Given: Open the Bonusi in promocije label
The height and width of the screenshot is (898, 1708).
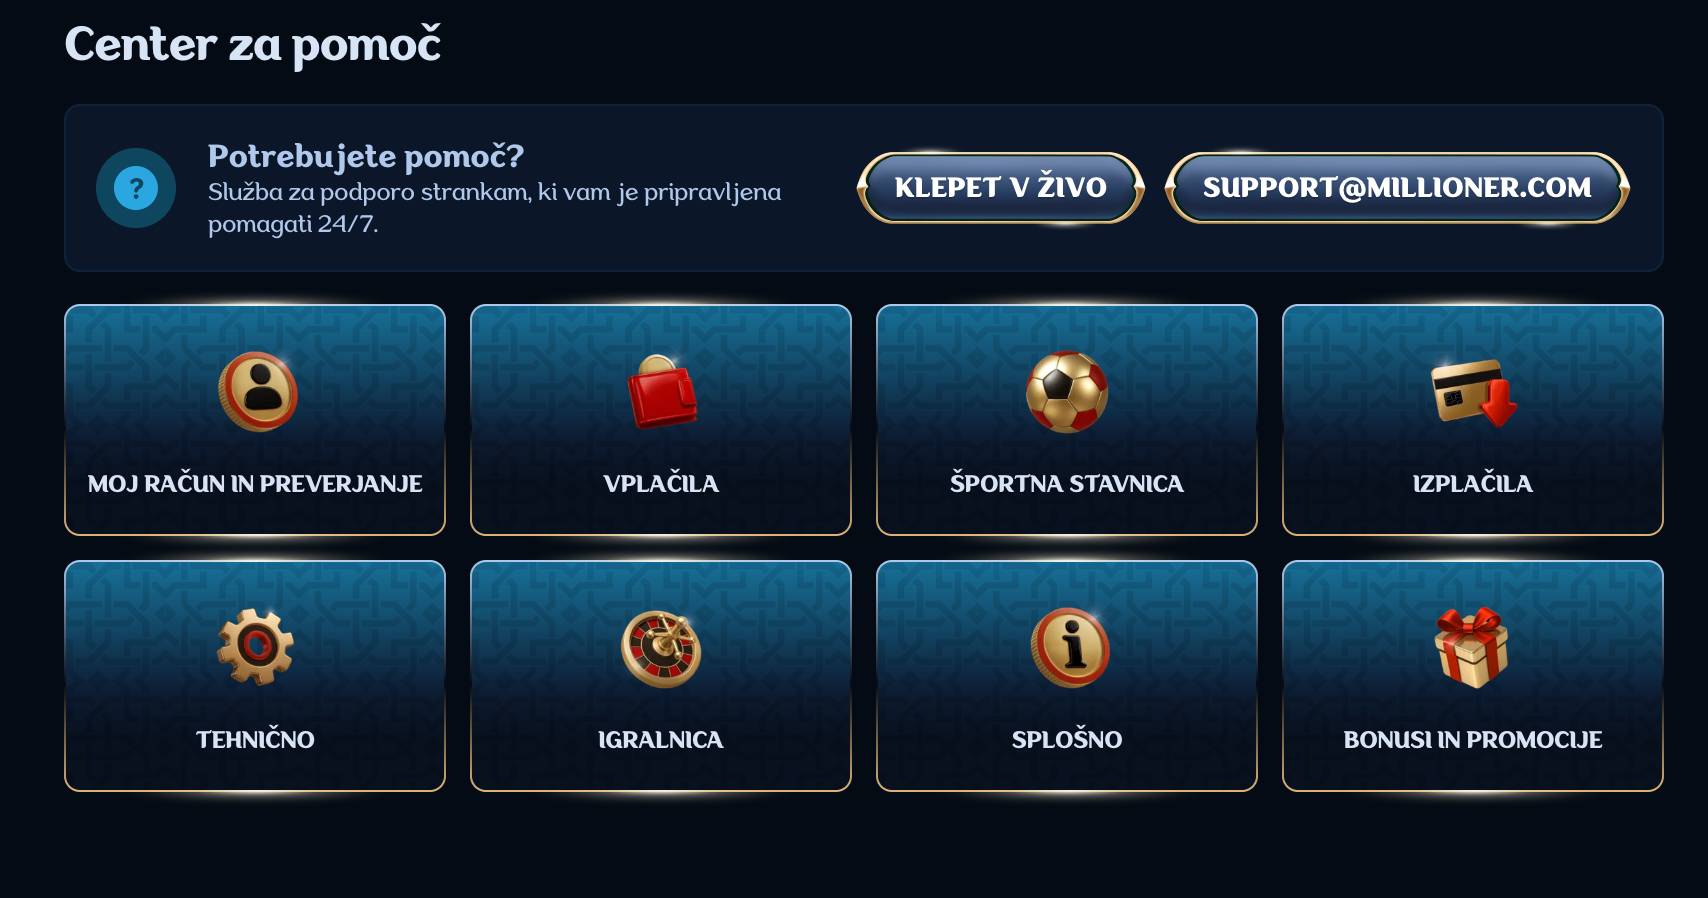Looking at the screenshot, I should pyautogui.click(x=1472, y=740).
